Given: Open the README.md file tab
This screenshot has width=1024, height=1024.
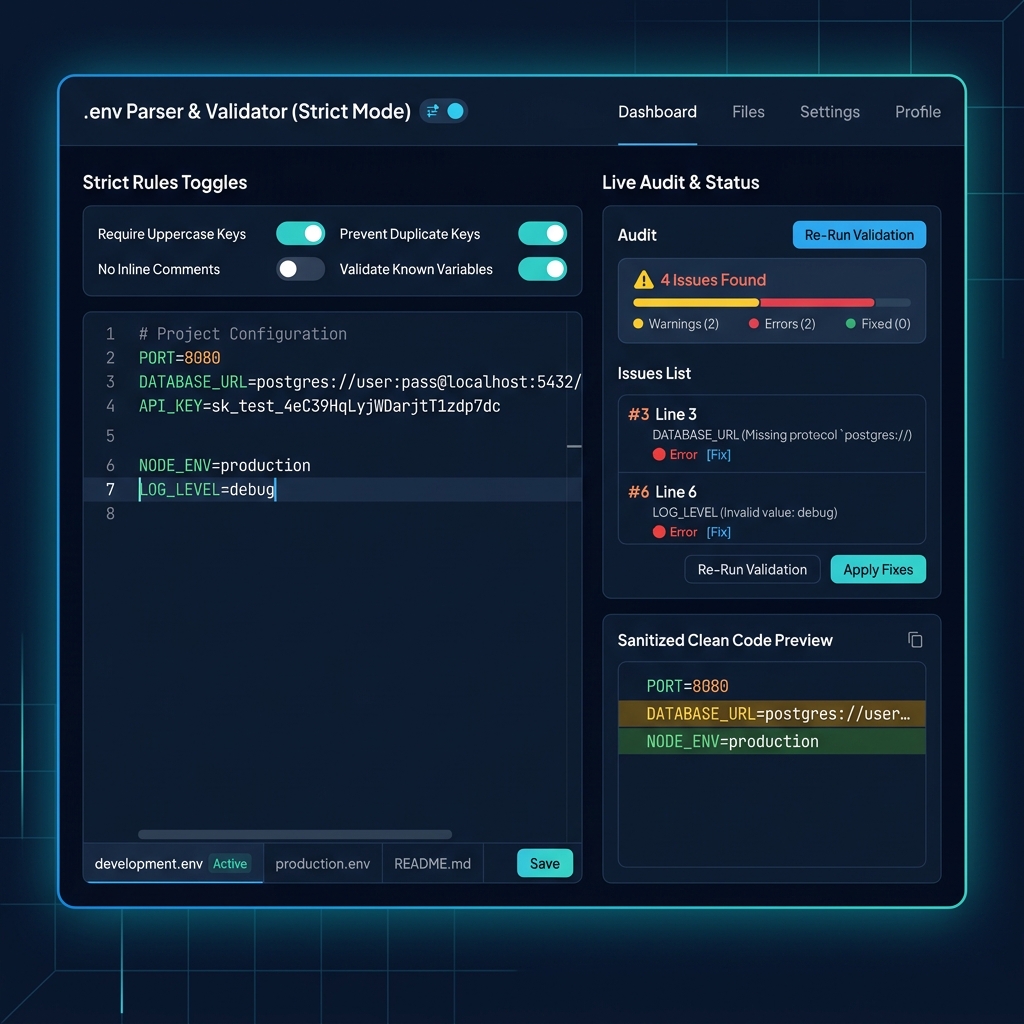Looking at the screenshot, I should tap(432, 863).
